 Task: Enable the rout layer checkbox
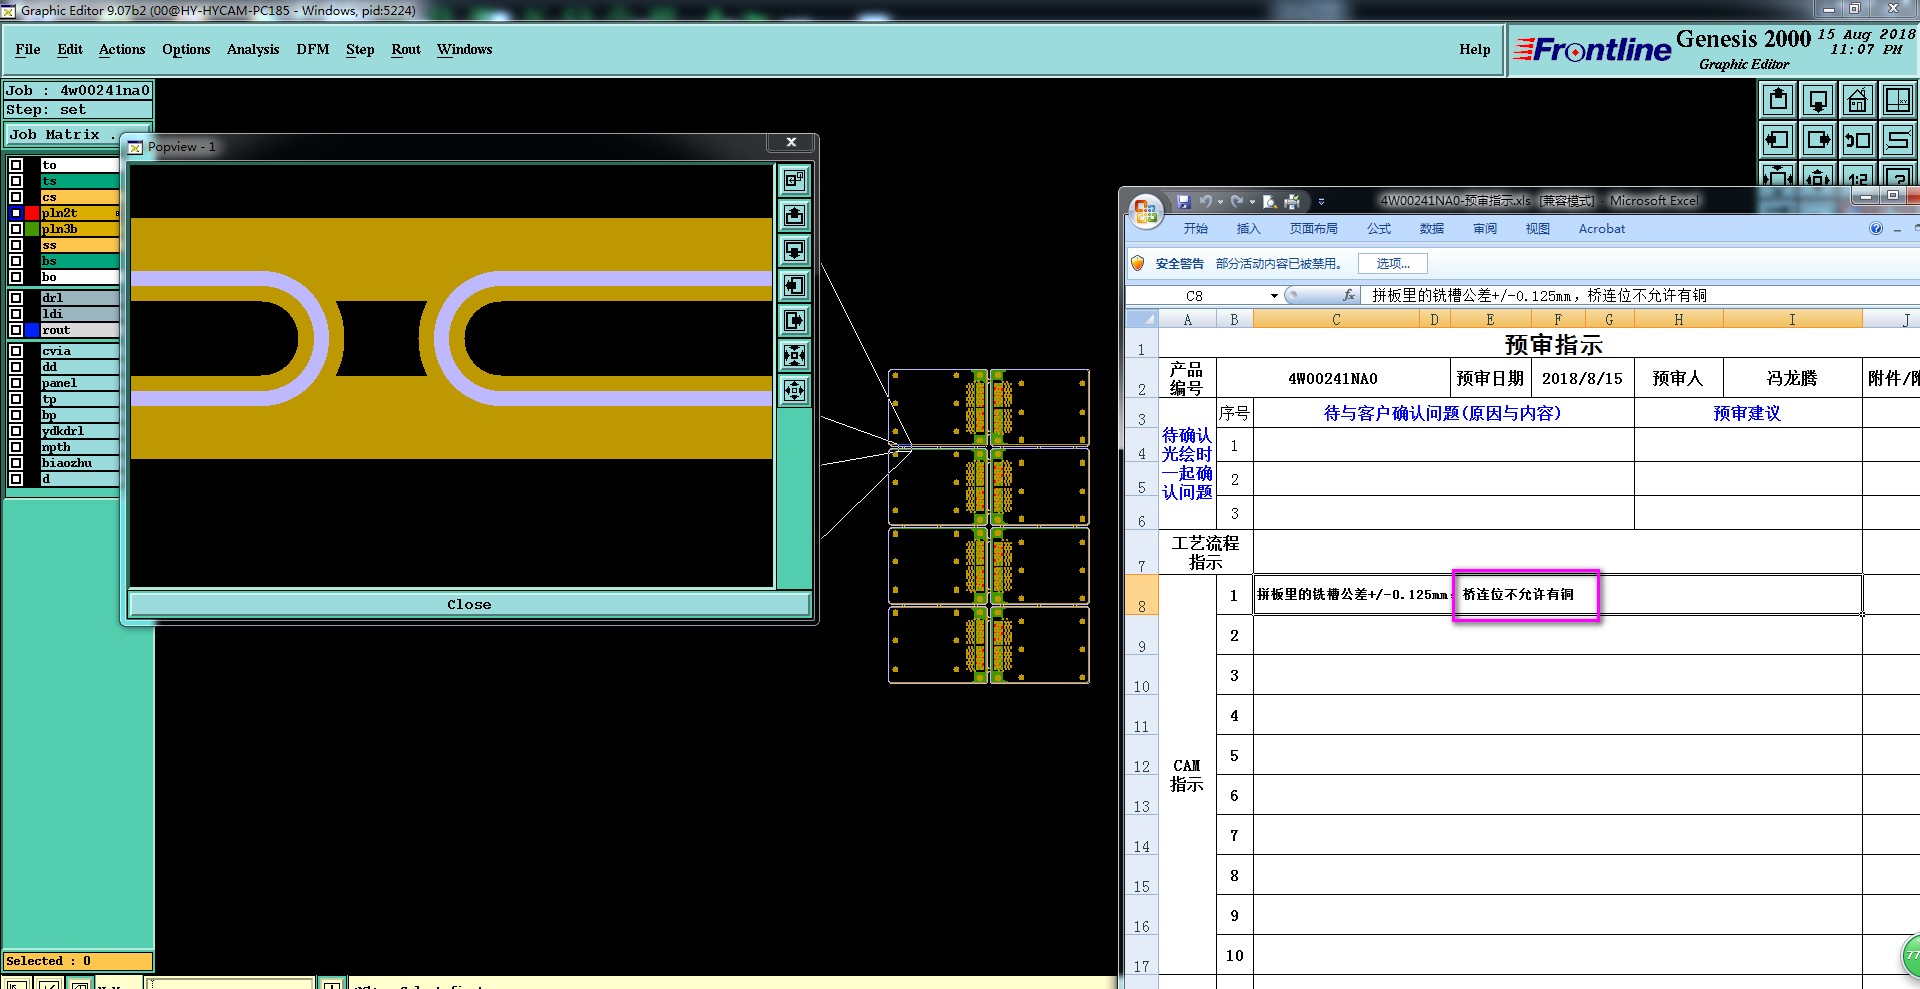[x=16, y=330]
